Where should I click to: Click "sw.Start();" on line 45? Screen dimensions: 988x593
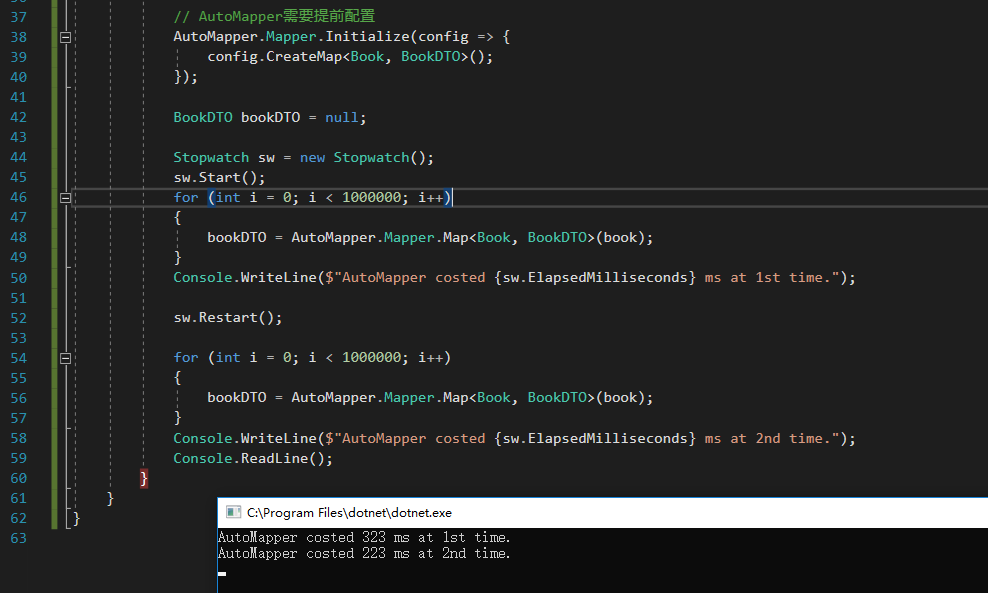click(219, 178)
